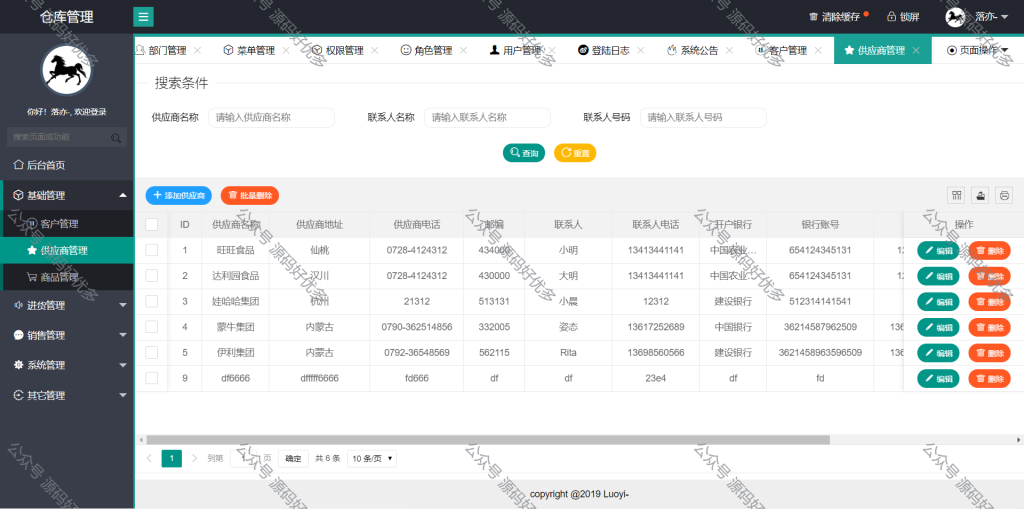The width and height of the screenshot is (1024, 509).
Task: Click 清除缓存 trash icon in header
Action: click(x=813, y=17)
